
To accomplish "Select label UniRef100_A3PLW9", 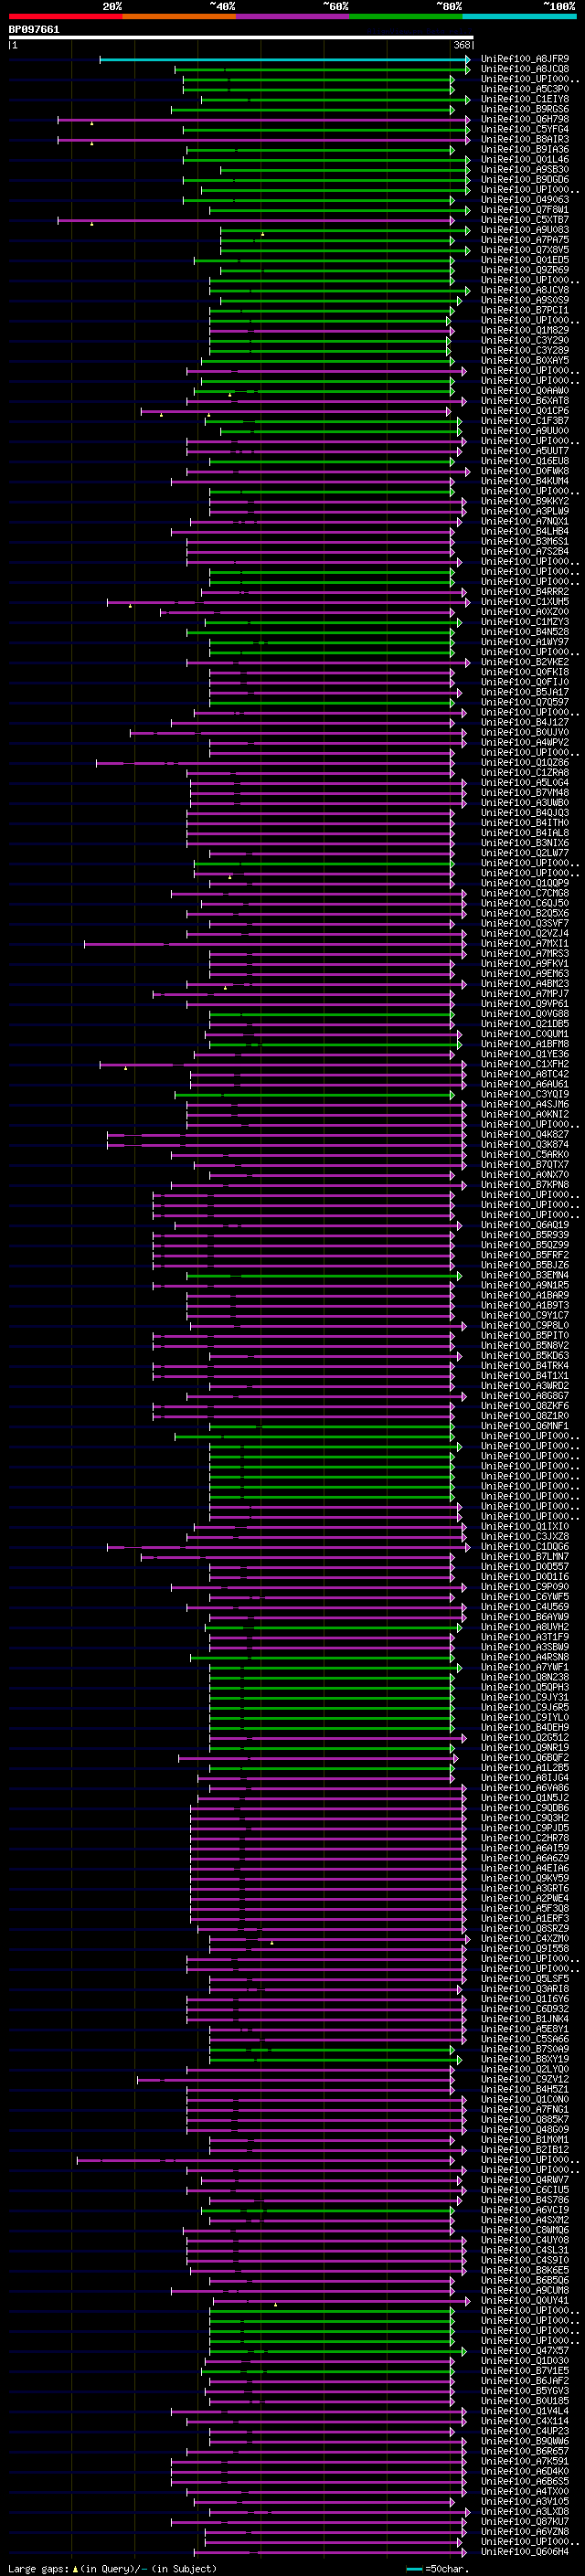I will [525, 511].
